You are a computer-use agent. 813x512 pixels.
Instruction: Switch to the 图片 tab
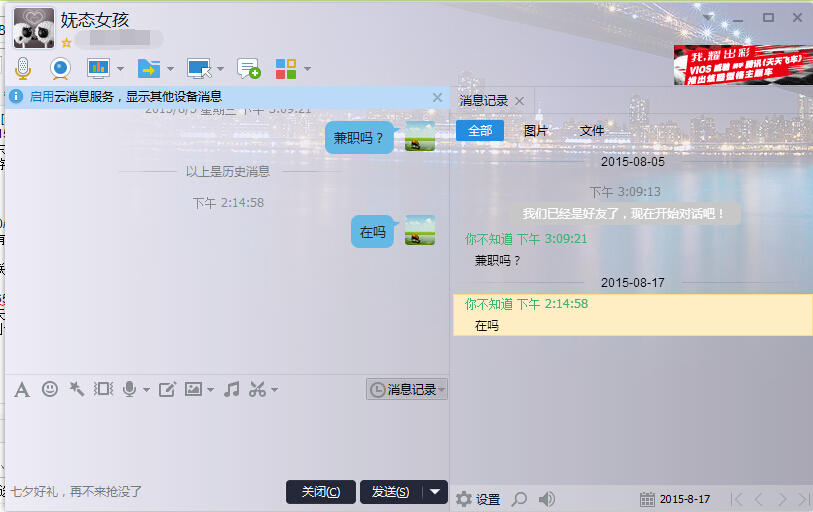tap(536, 131)
